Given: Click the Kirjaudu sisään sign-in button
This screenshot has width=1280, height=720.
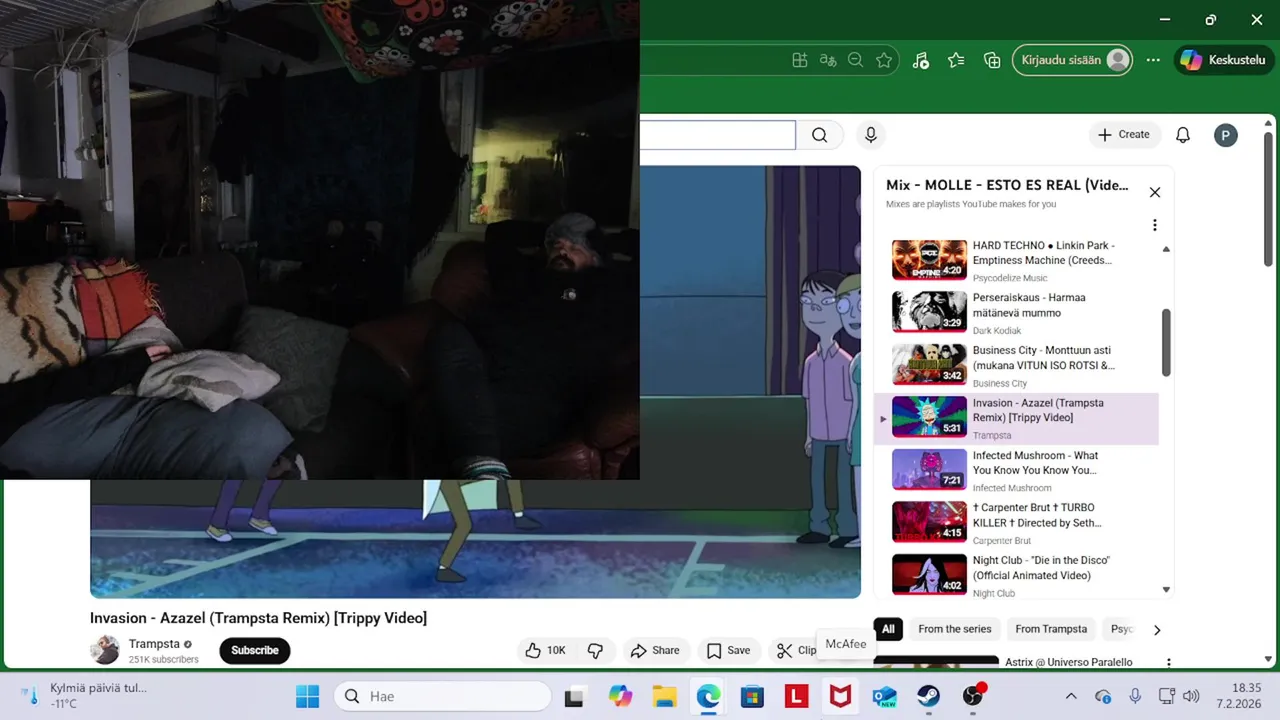Looking at the screenshot, I should (1073, 60).
